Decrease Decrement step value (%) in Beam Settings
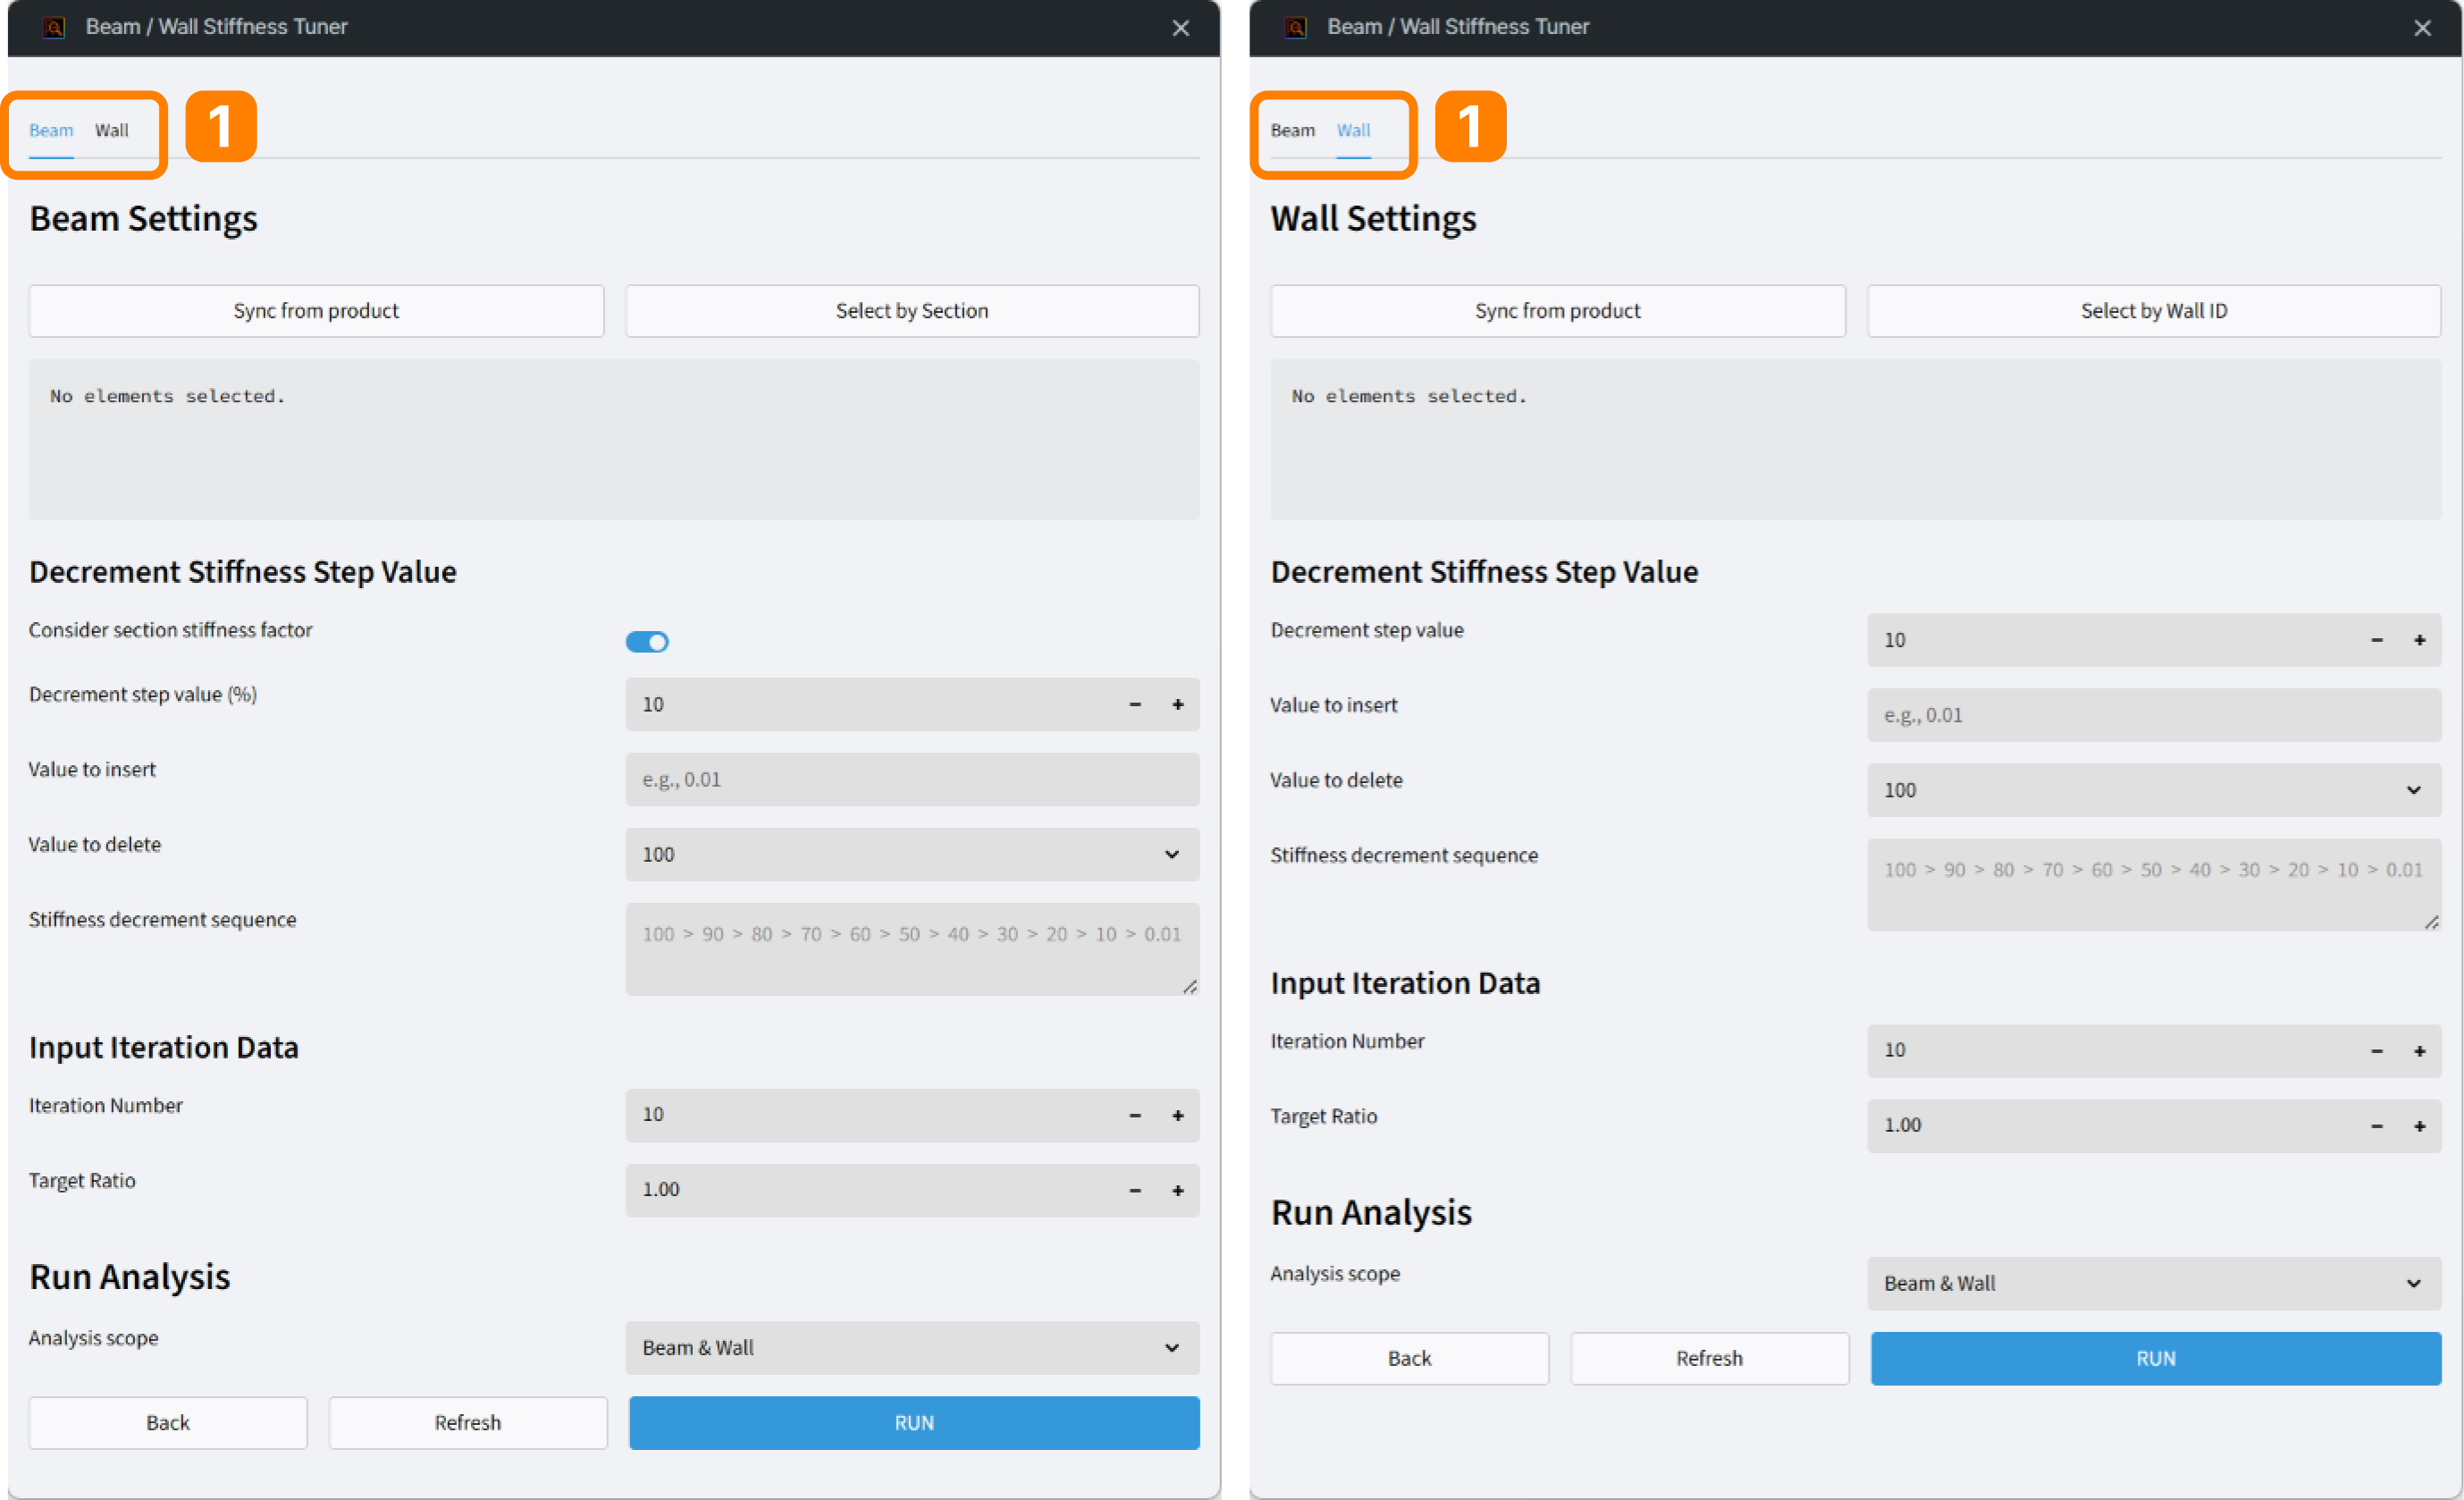The image size is (2464, 1500). (1135, 705)
